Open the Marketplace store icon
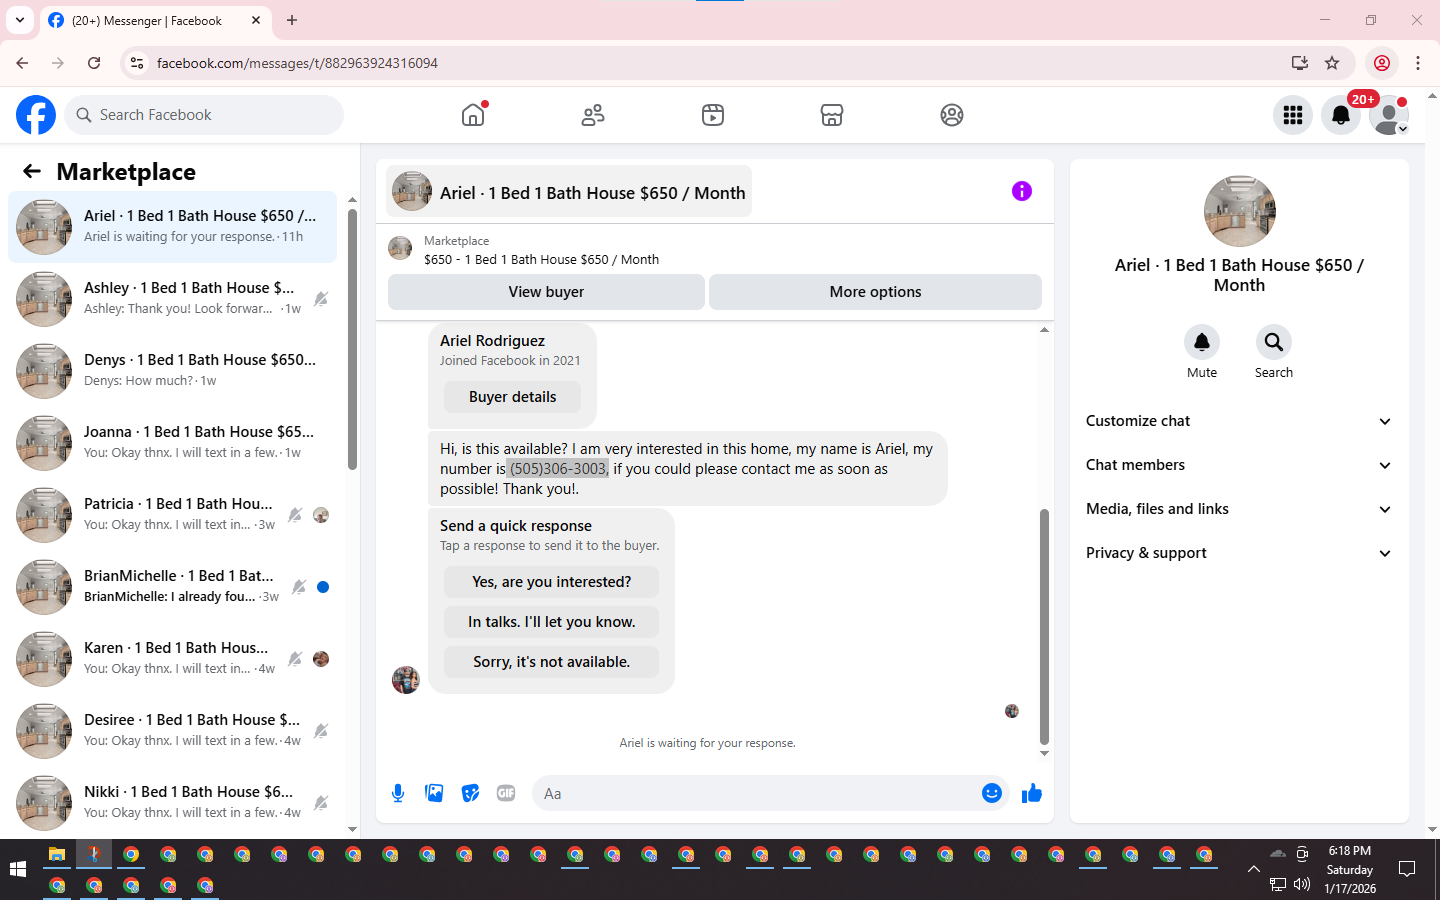1440x900 pixels. tap(832, 115)
